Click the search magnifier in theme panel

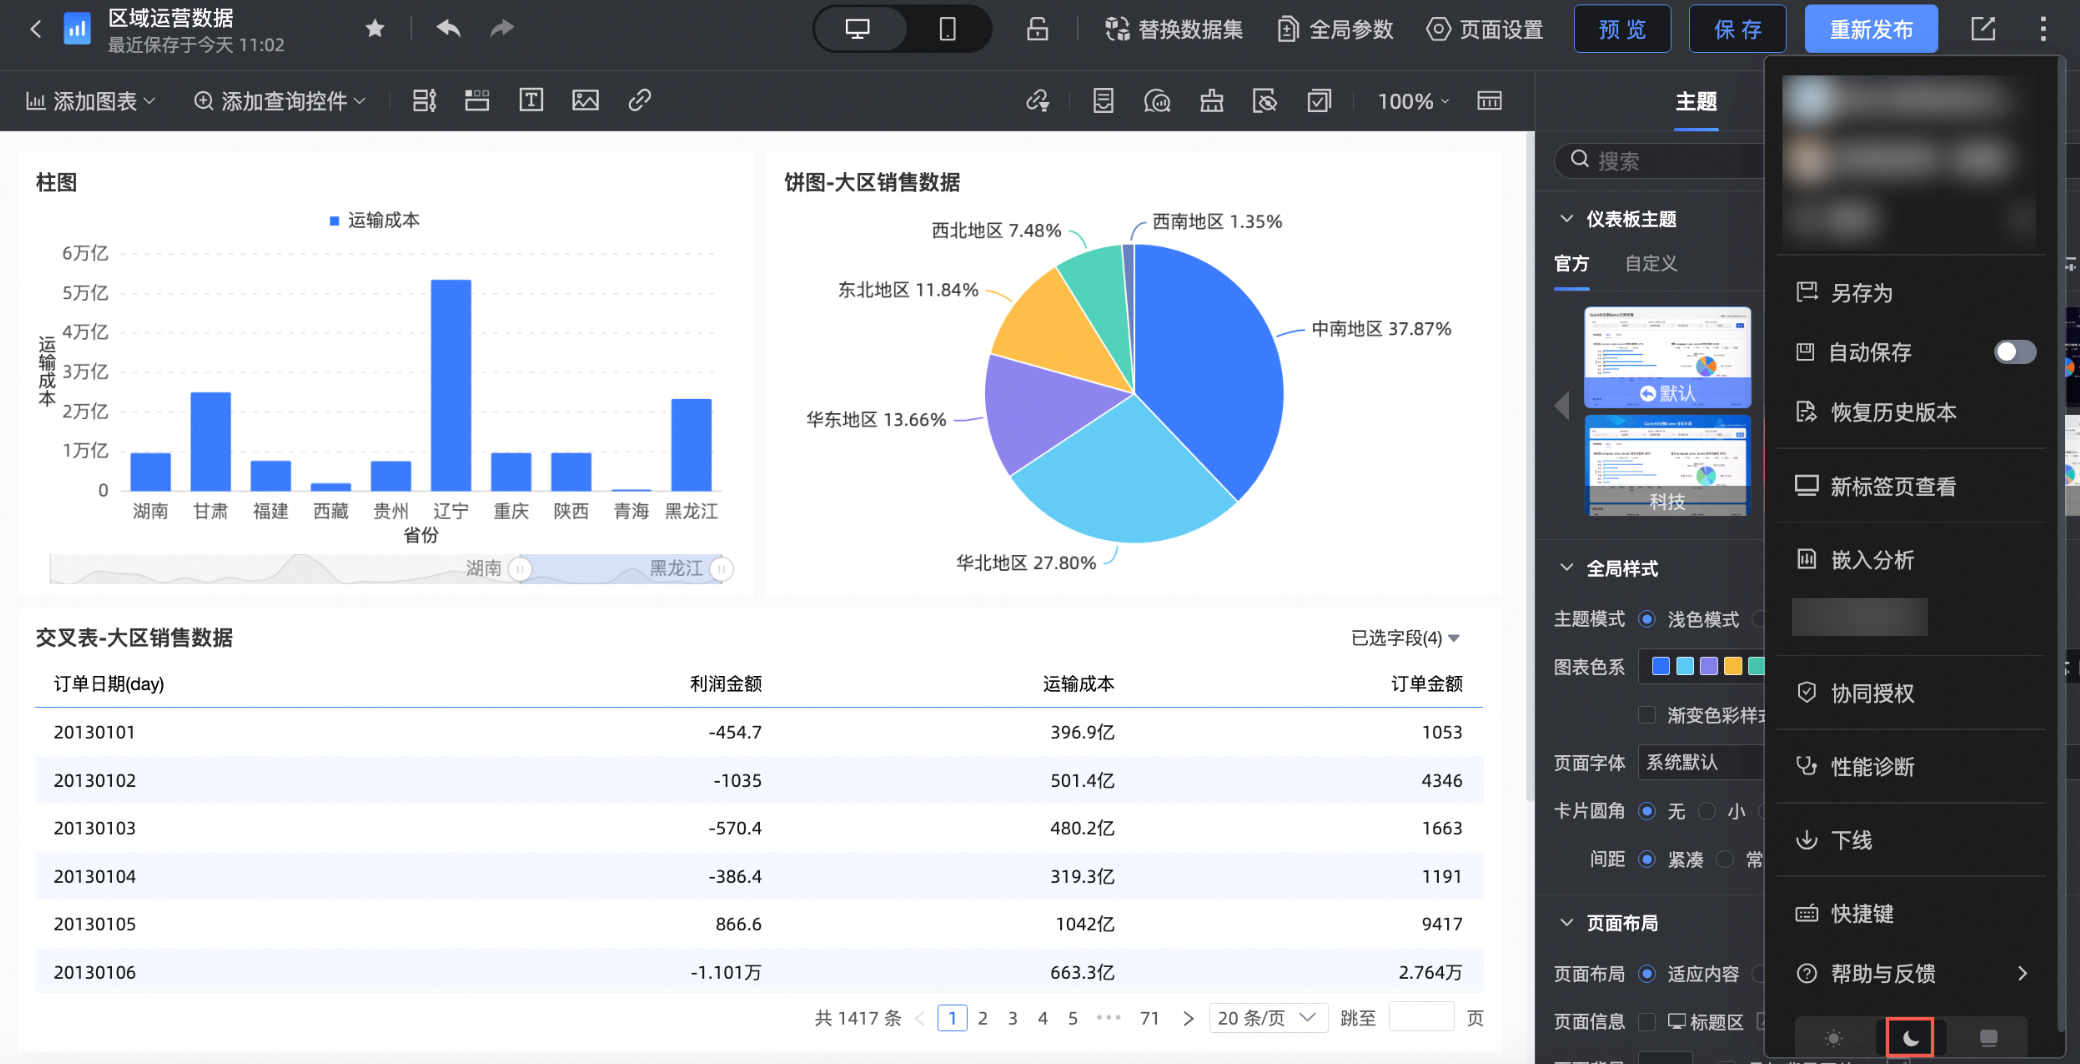(x=1580, y=160)
